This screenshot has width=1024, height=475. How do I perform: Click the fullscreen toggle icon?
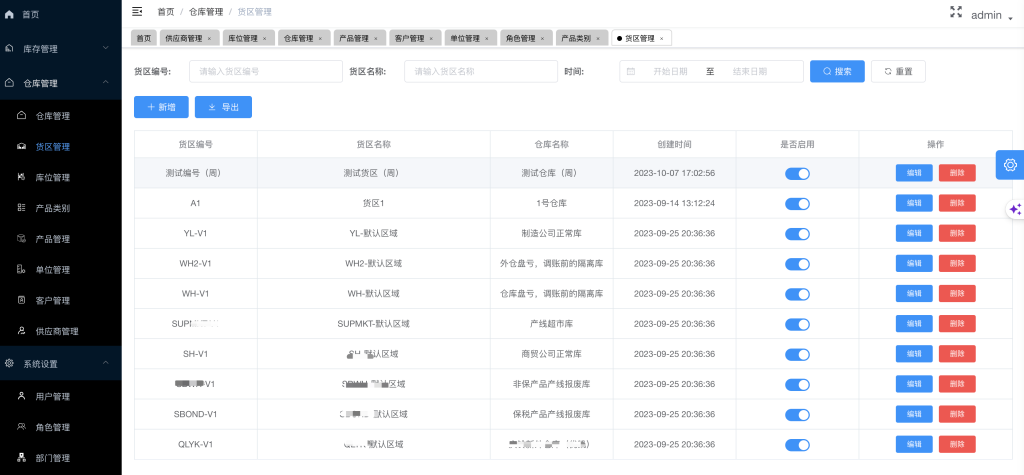(955, 12)
